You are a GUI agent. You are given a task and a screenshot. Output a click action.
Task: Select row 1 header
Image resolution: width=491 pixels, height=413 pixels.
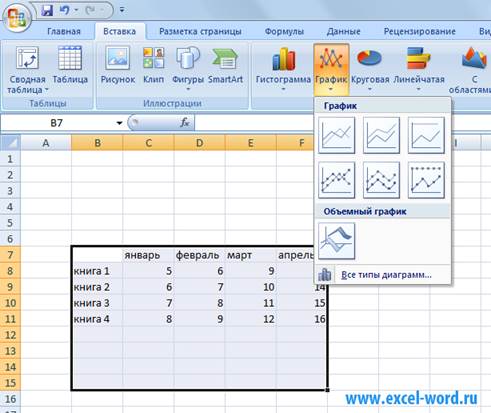point(10,159)
